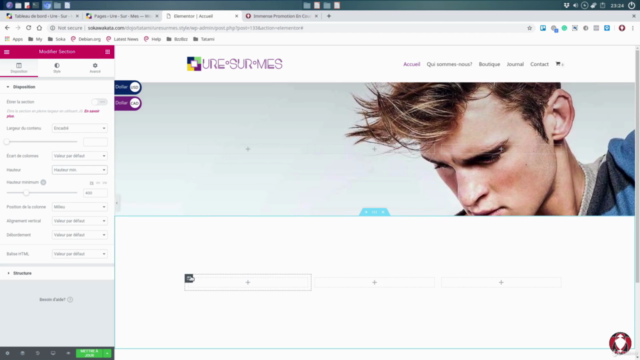
Task: Switch to Pages - Ure - Sur - Mes browser tab
Action: (122, 16)
